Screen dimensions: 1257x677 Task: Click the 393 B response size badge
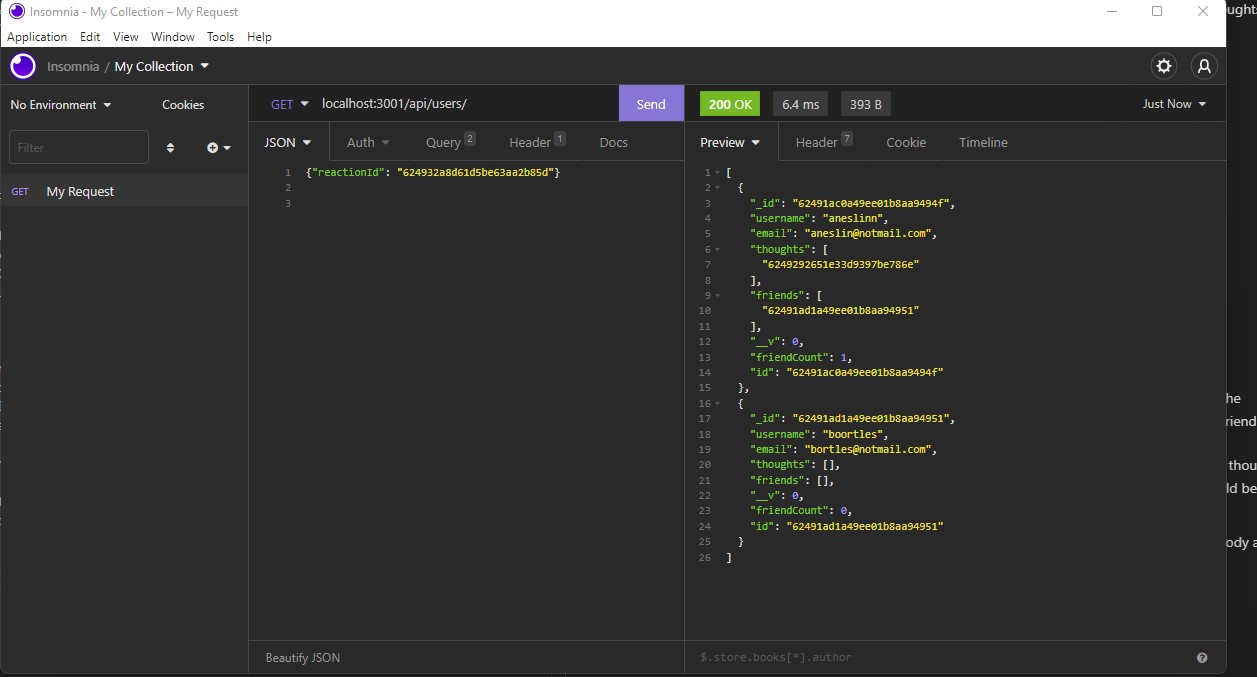pyautogui.click(x=865, y=104)
